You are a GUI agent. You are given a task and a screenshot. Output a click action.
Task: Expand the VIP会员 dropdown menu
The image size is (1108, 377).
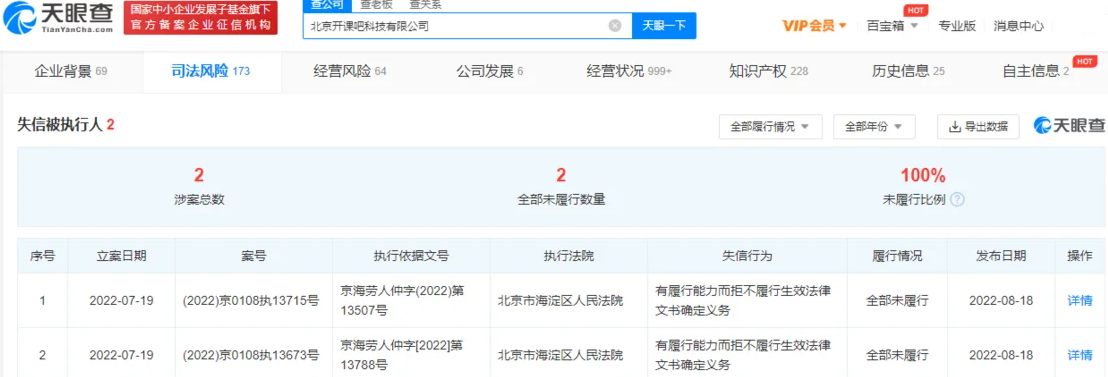pos(814,26)
